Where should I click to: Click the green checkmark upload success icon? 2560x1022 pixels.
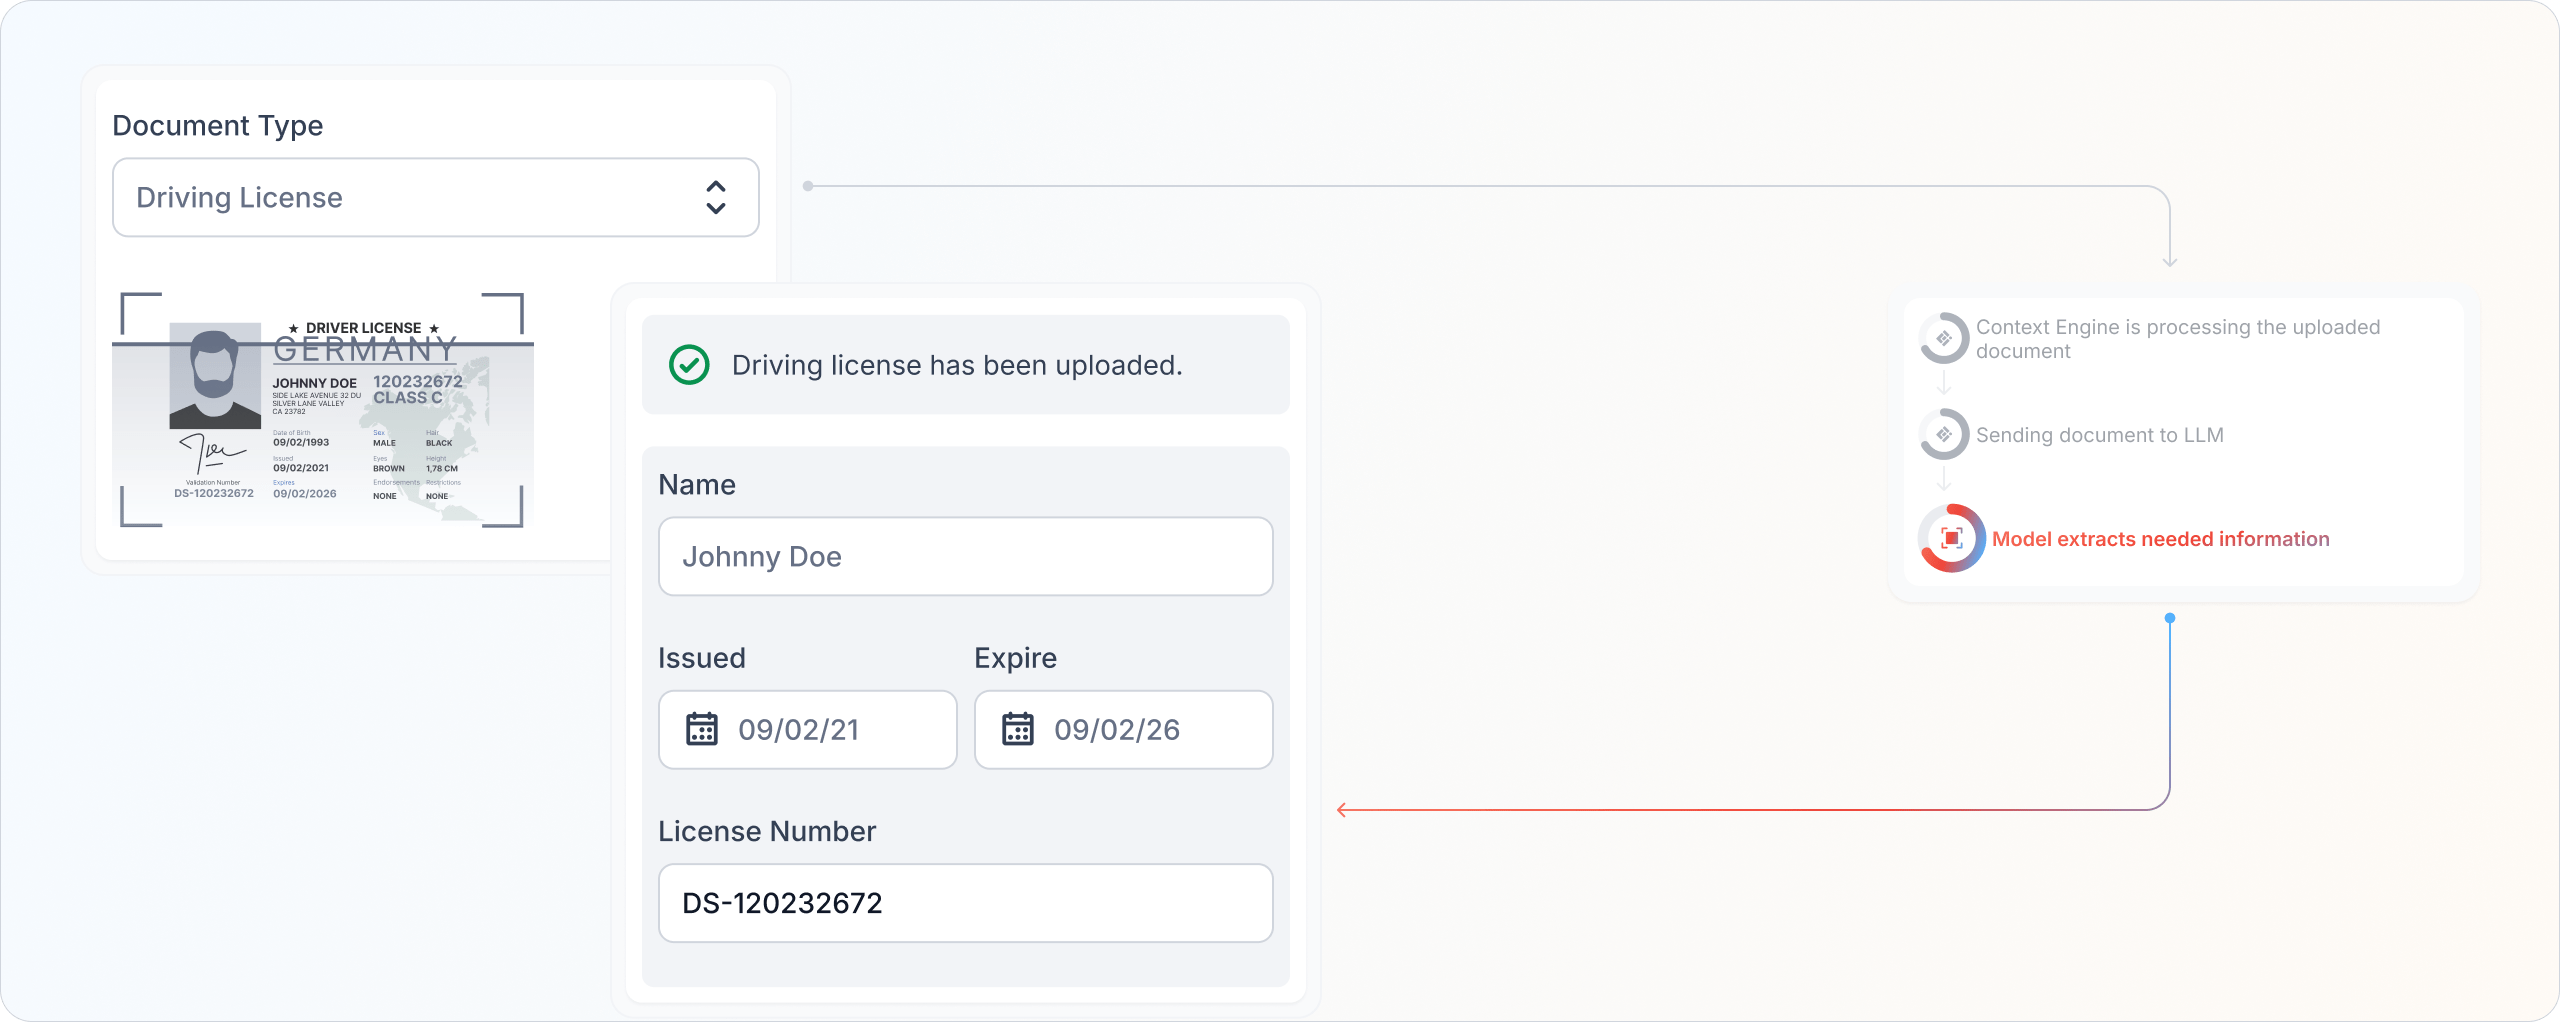(x=689, y=365)
